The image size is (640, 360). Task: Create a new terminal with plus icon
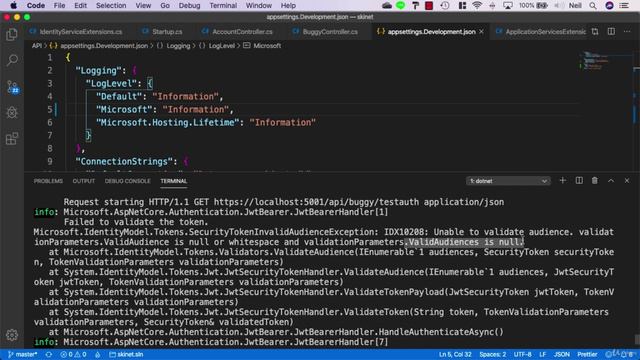tap(562, 180)
